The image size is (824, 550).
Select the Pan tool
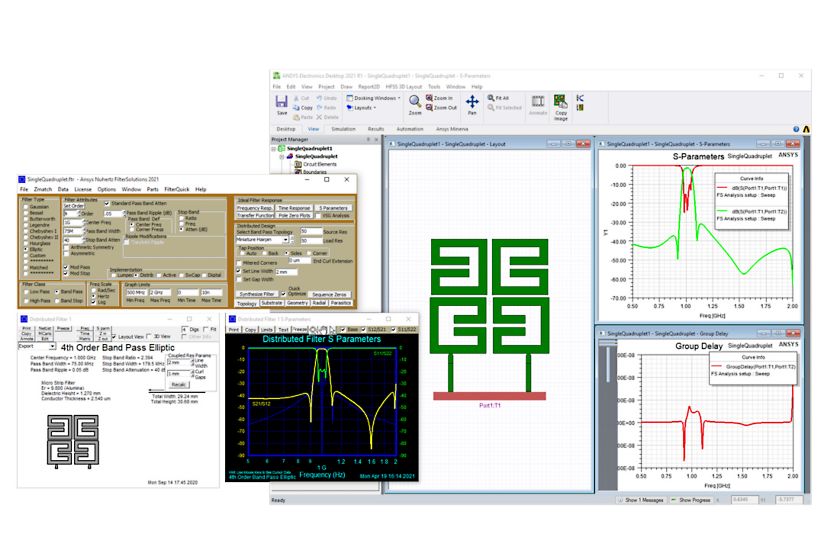tap(472, 102)
